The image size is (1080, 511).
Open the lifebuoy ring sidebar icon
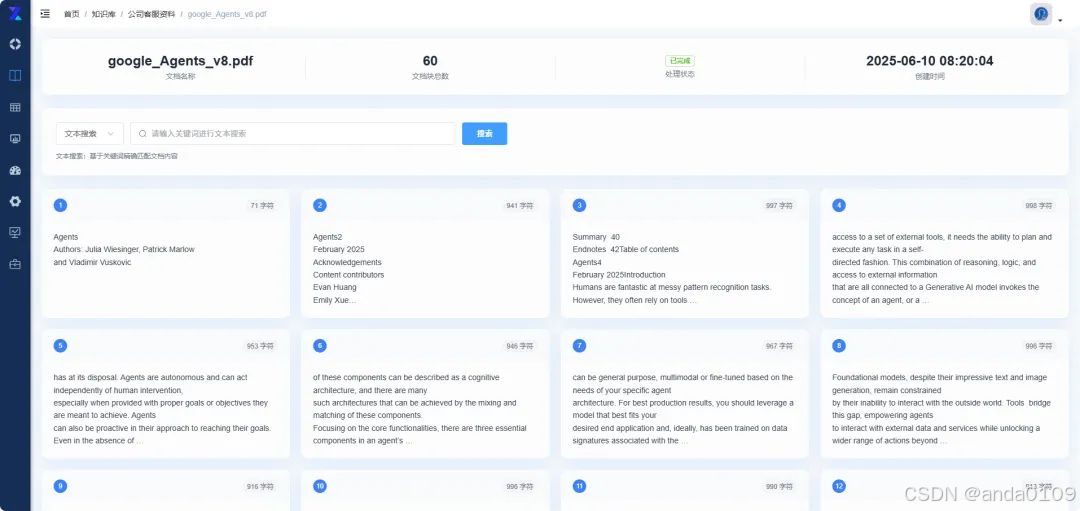pos(15,44)
